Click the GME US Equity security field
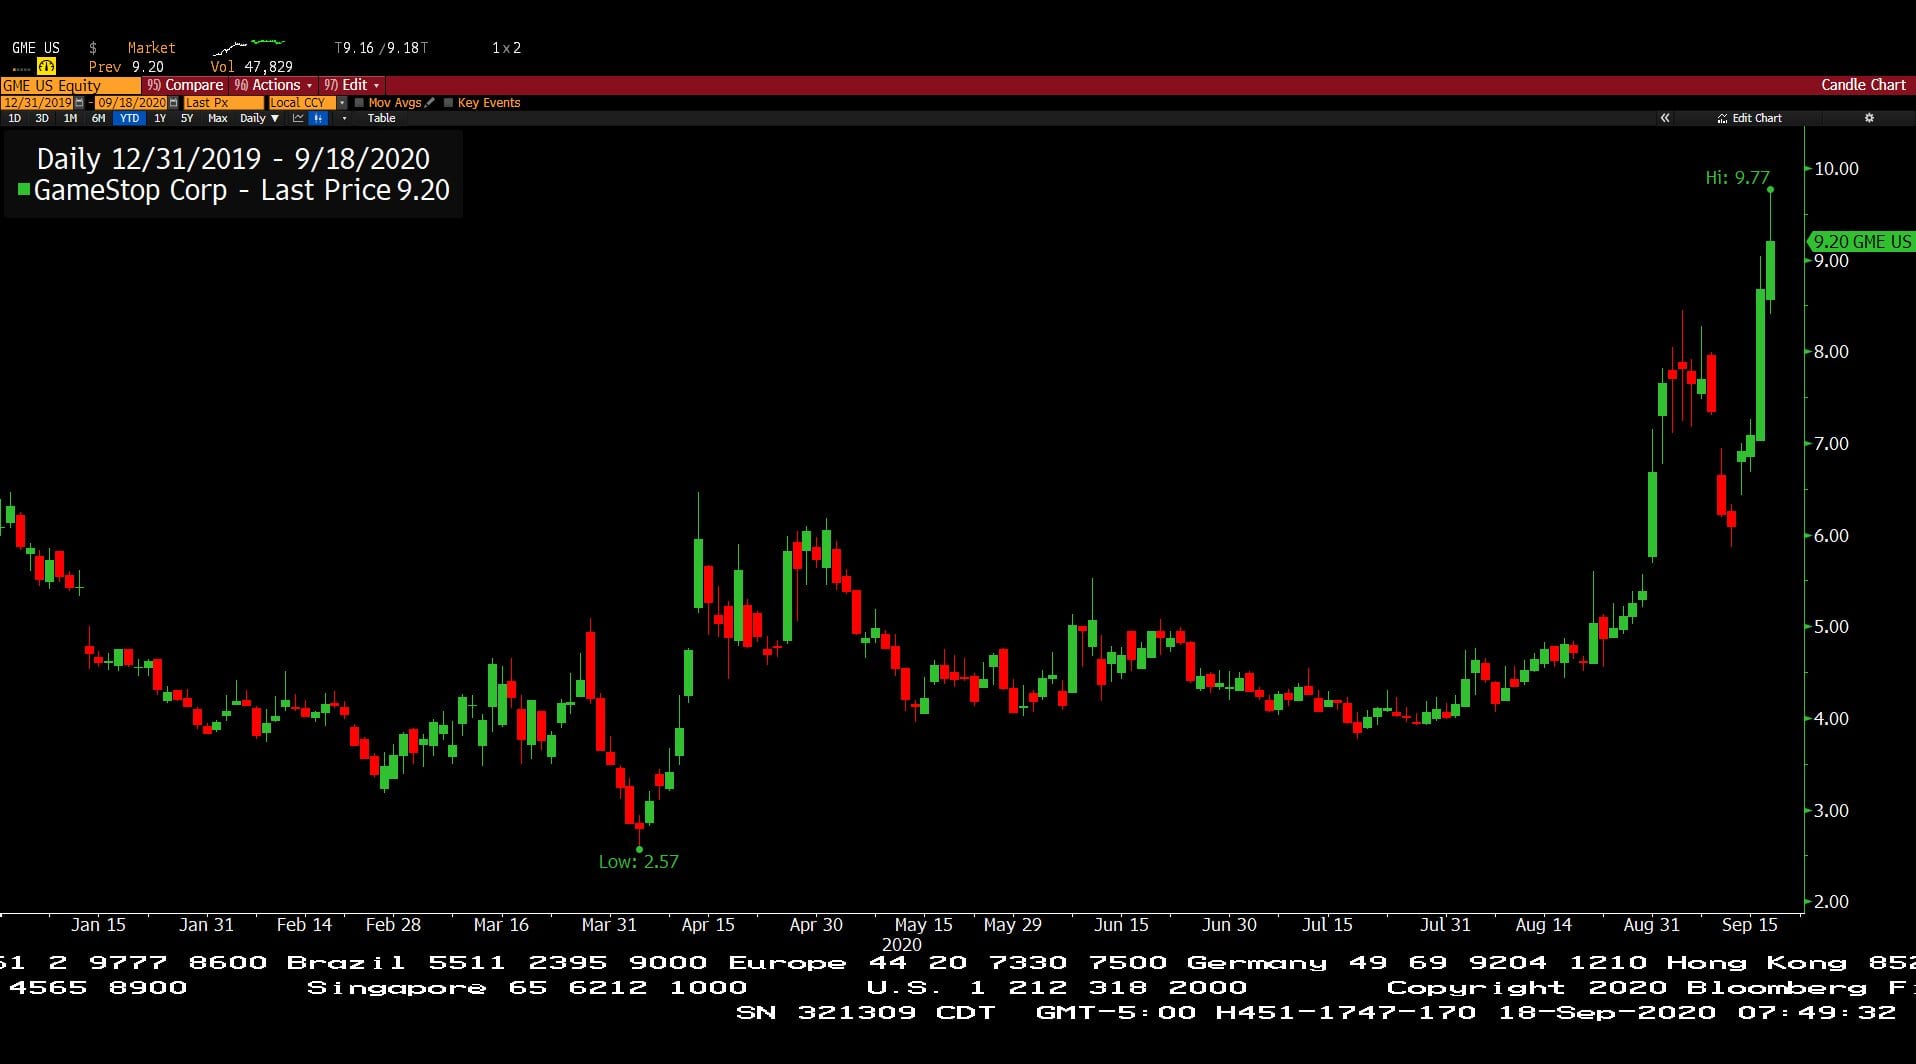This screenshot has height=1064, width=1916. 71,85
